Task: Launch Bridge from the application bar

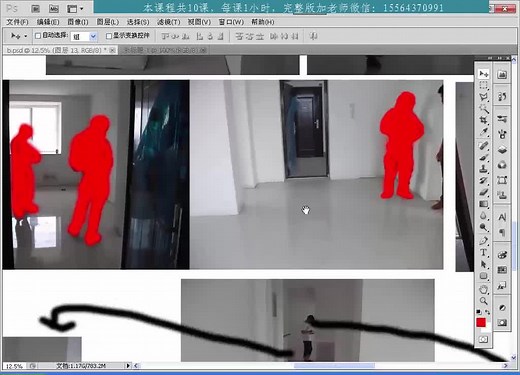Action: 36,9
